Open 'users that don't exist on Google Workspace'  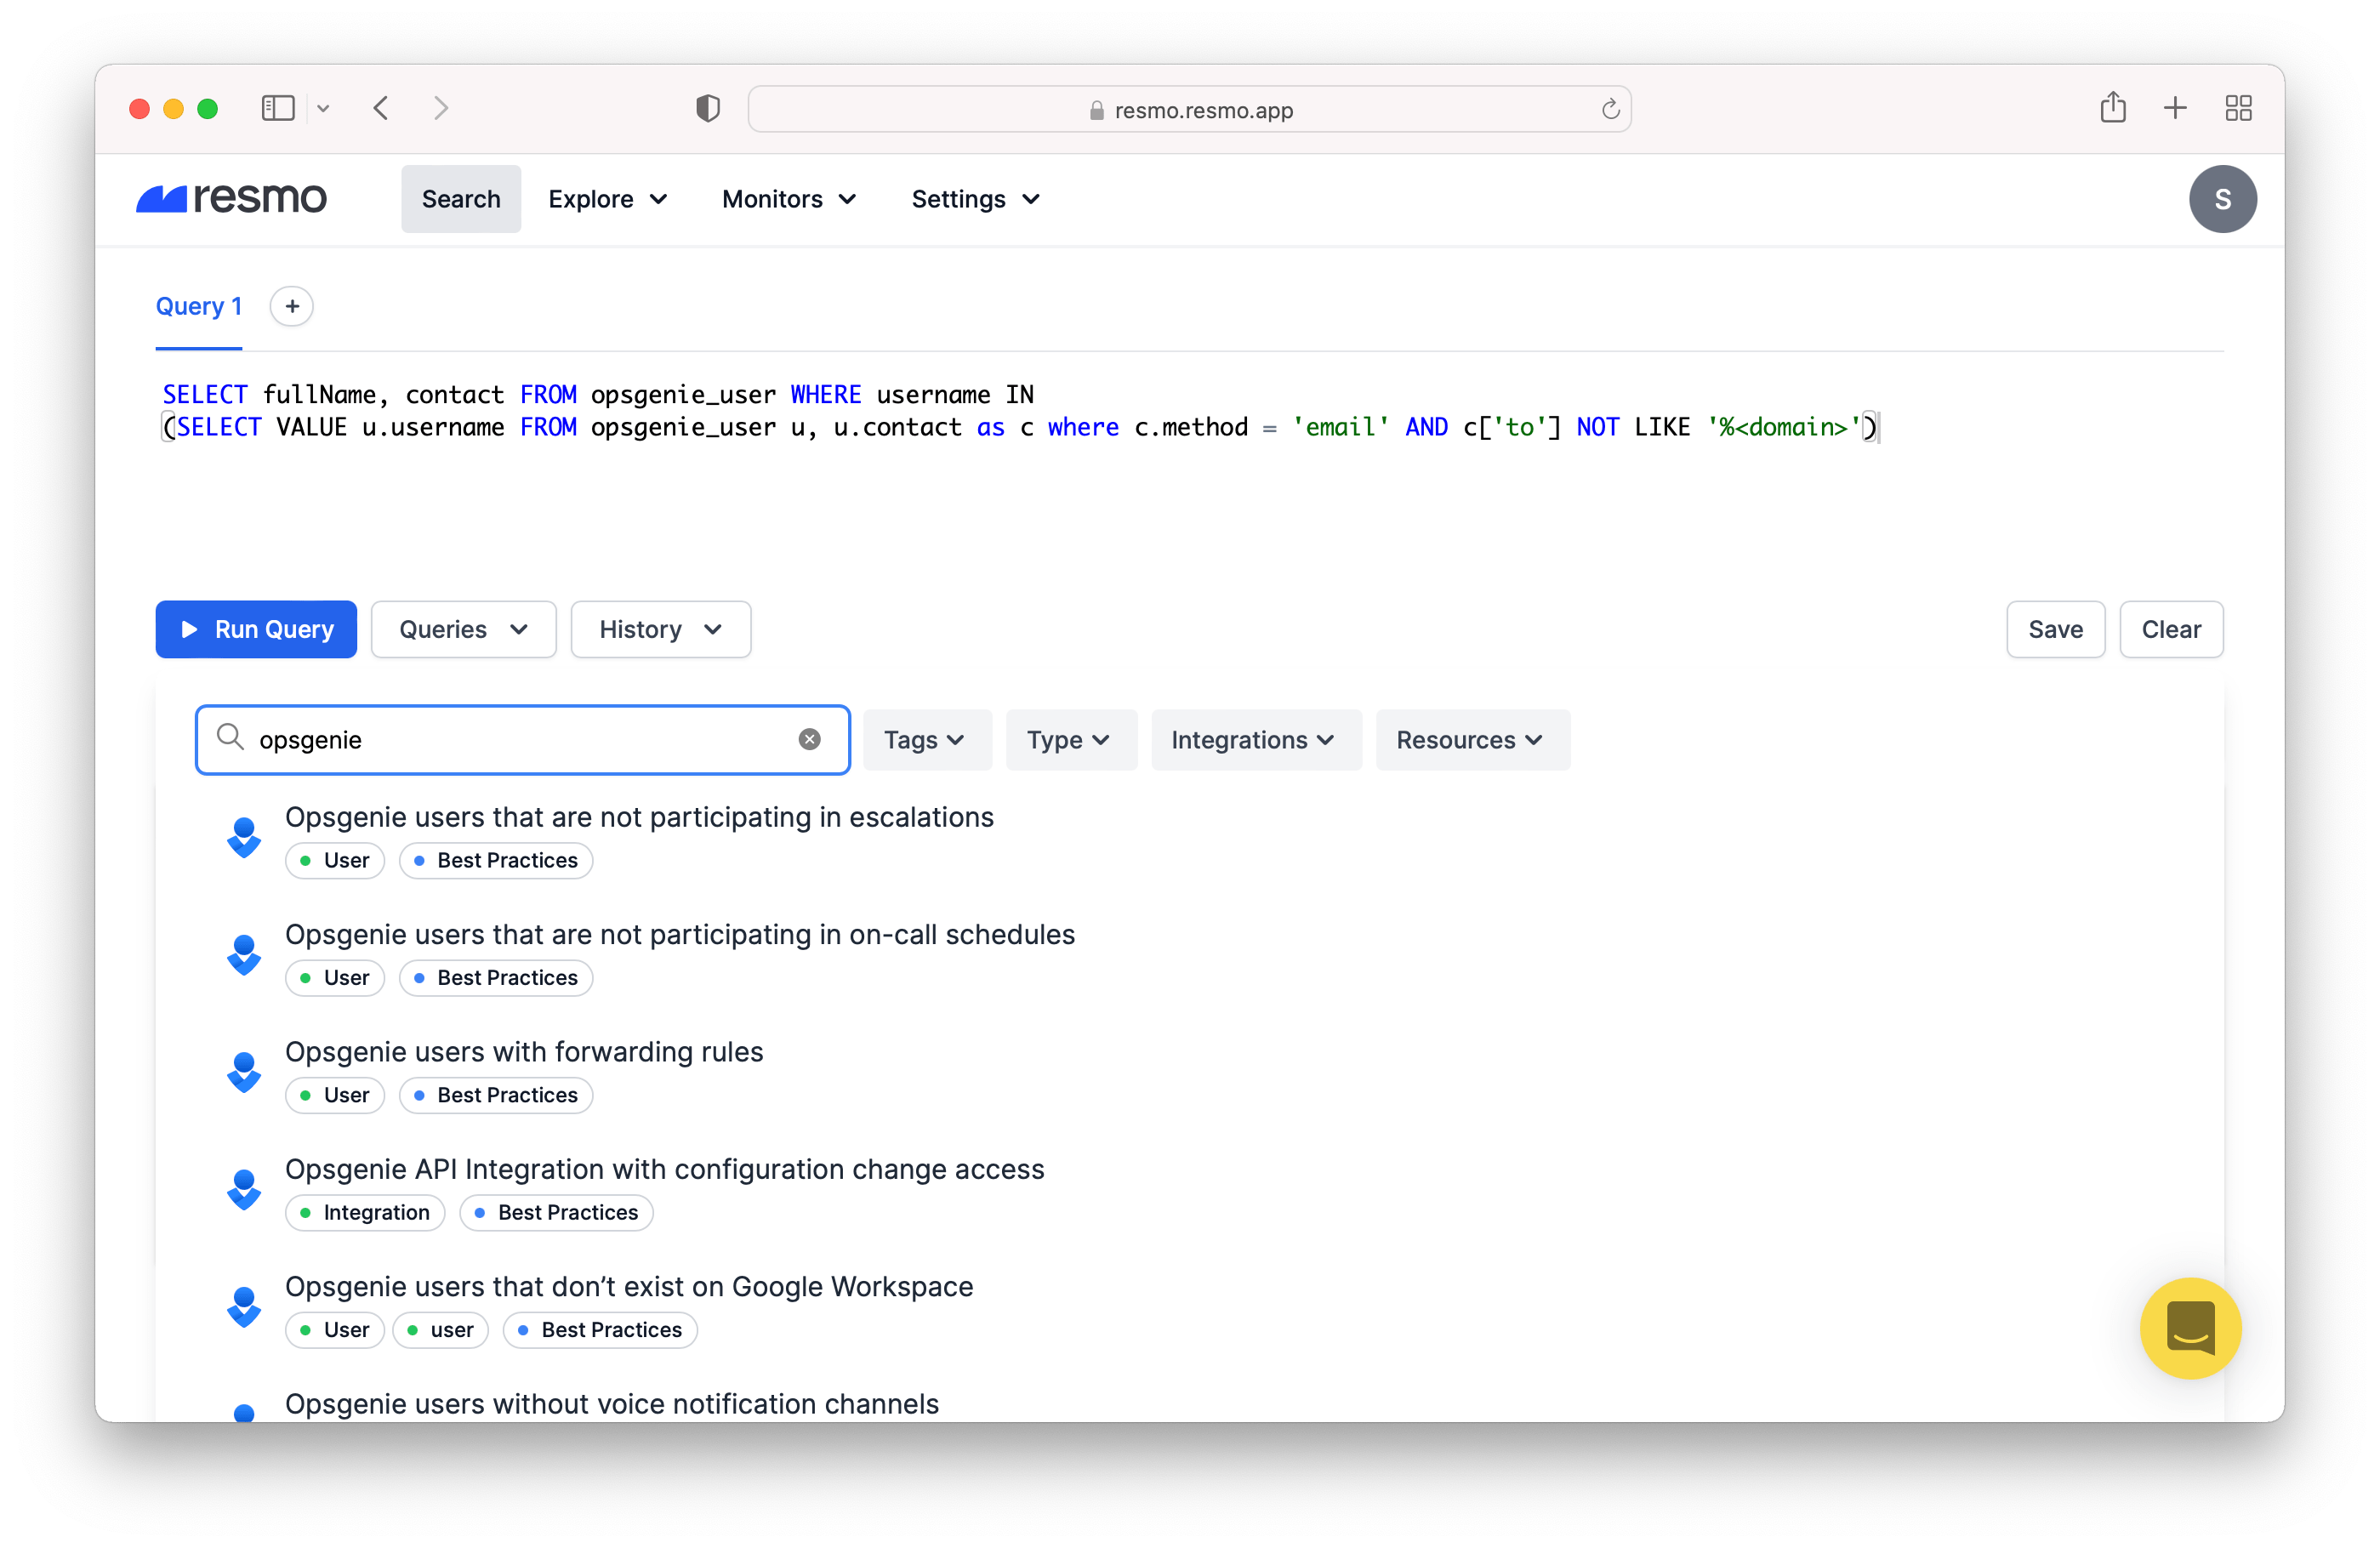pyautogui.click(x=629, y=1286)
